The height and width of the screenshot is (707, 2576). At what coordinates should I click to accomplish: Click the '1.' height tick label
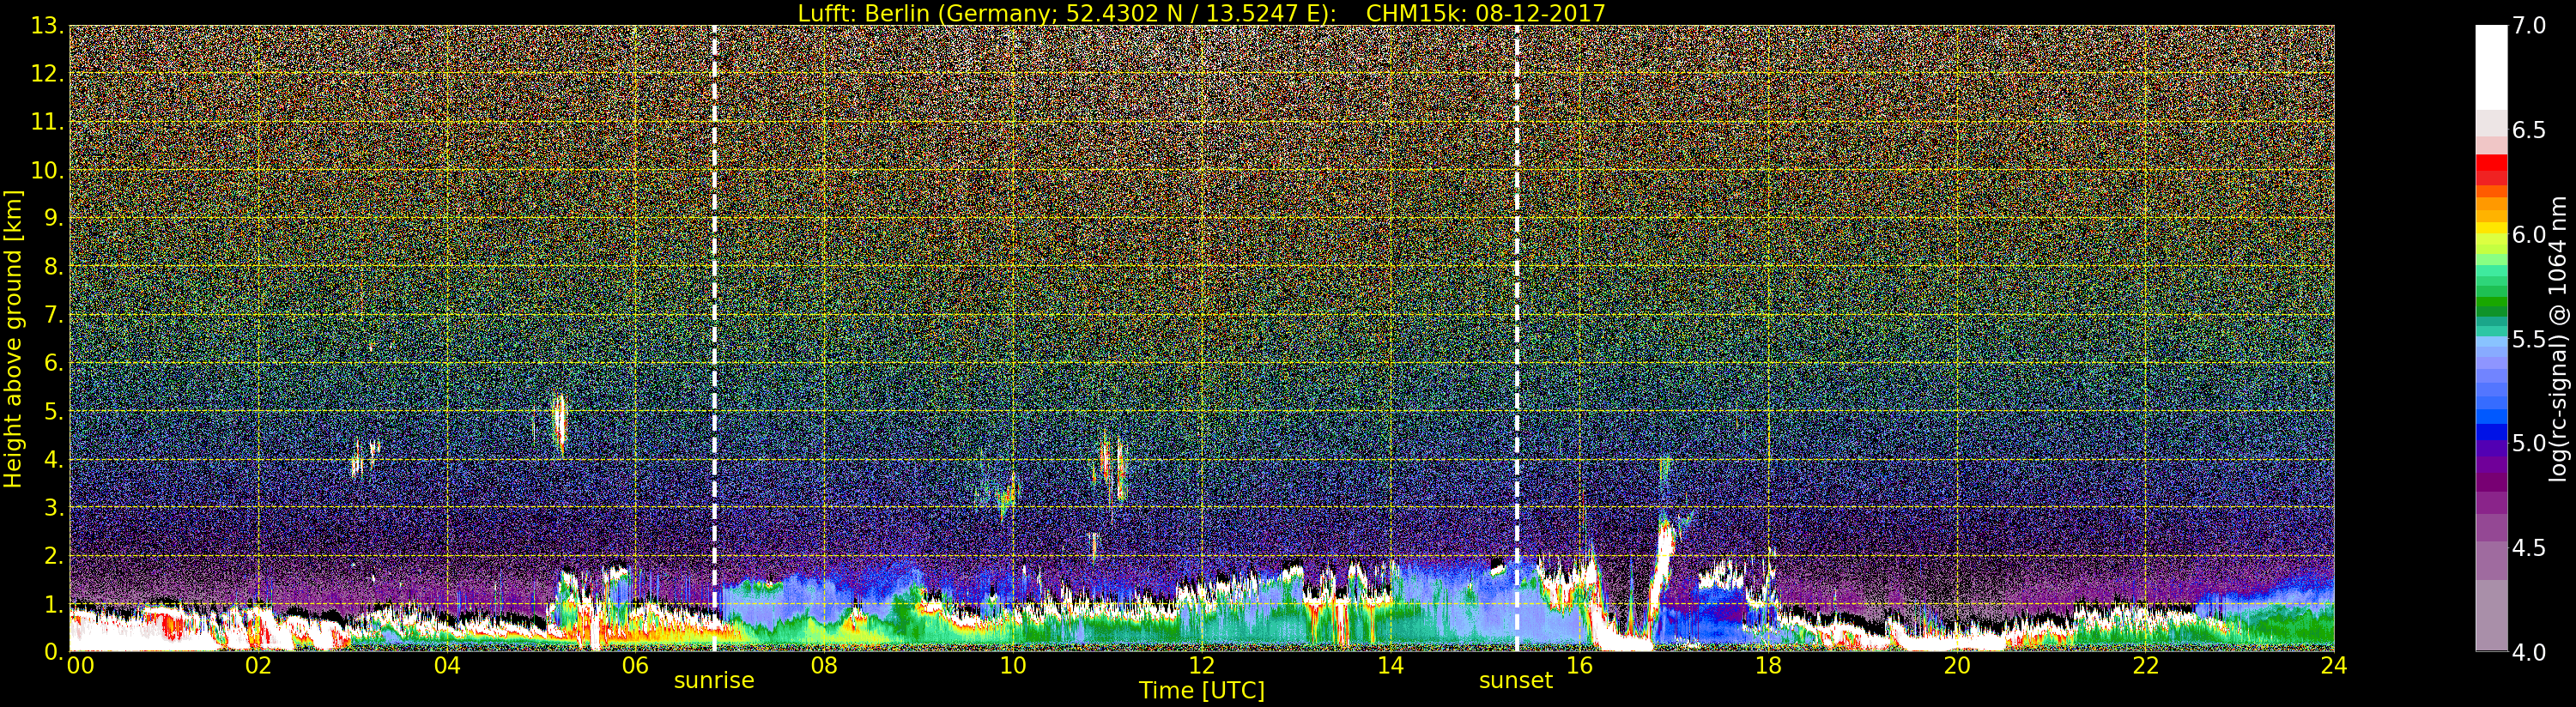[54, 604]
